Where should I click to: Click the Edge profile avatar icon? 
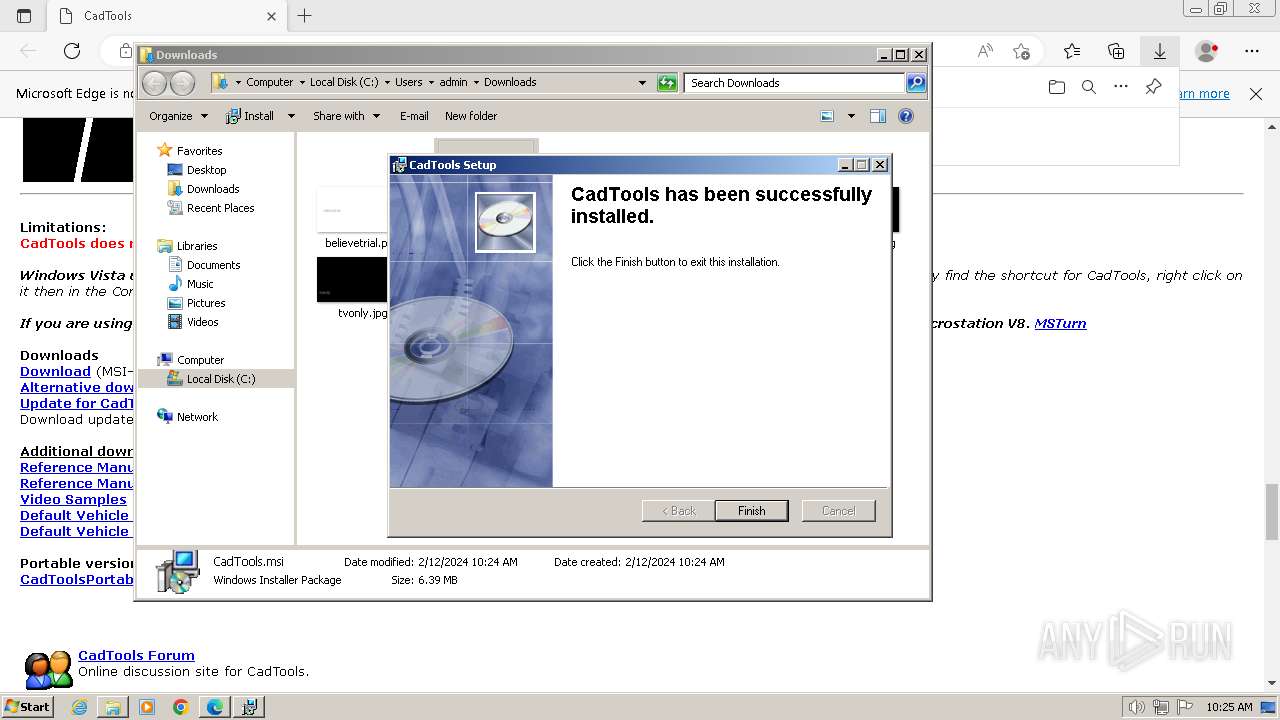pos(1207,51)
